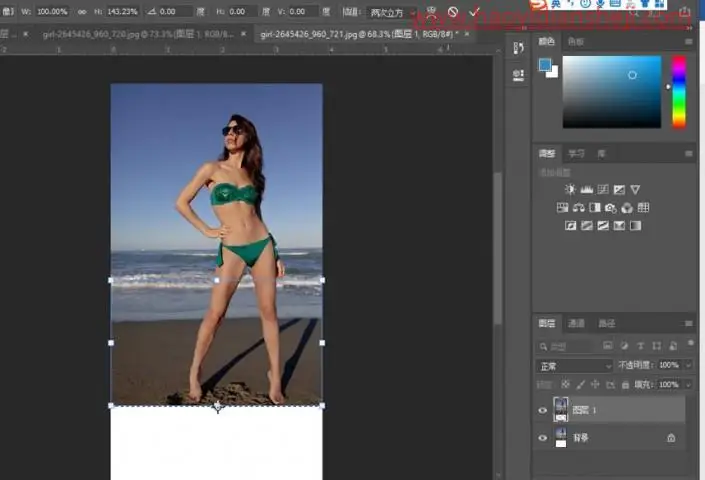This screenshot has width=705, height=480.
Task: Select the 图层 1 layer thumbnail
Action: 561,409
